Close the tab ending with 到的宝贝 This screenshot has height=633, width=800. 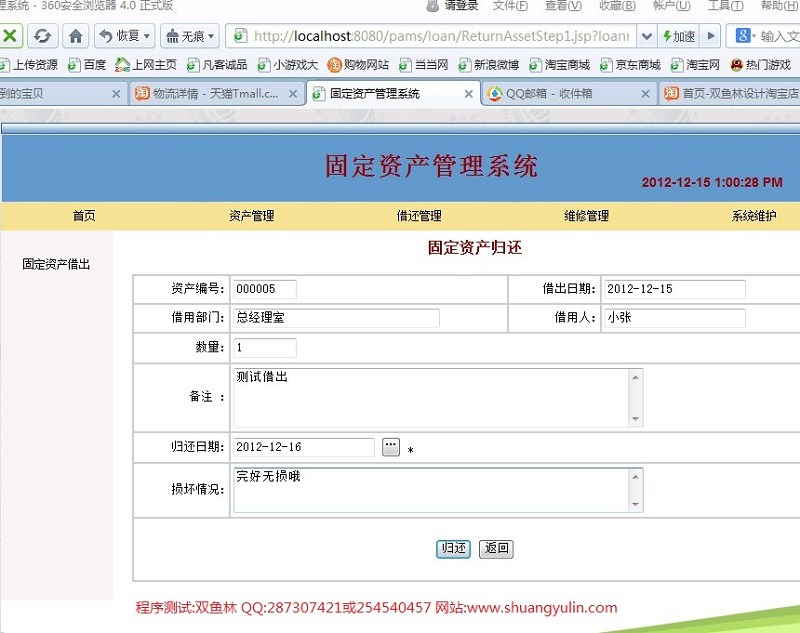116,94
